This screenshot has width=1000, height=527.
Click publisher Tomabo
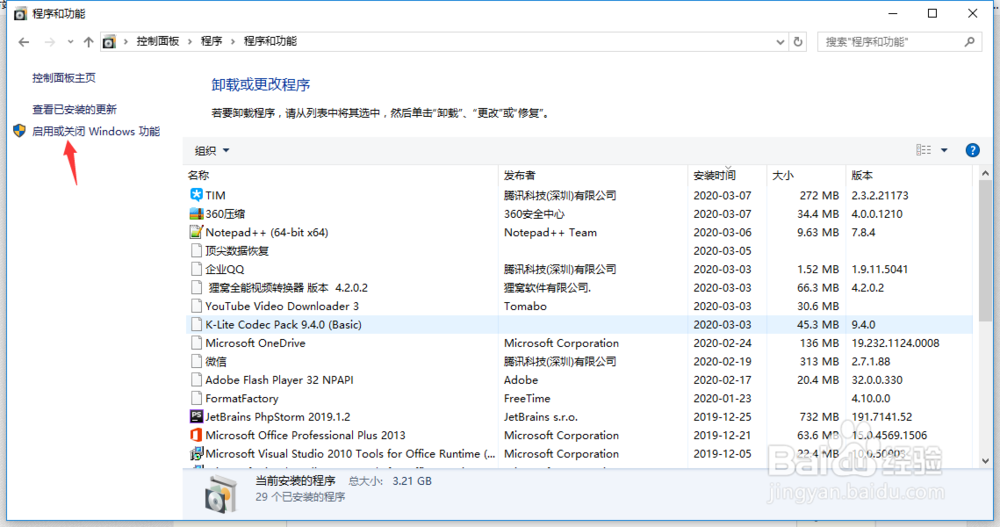click(x=526, y=306)
